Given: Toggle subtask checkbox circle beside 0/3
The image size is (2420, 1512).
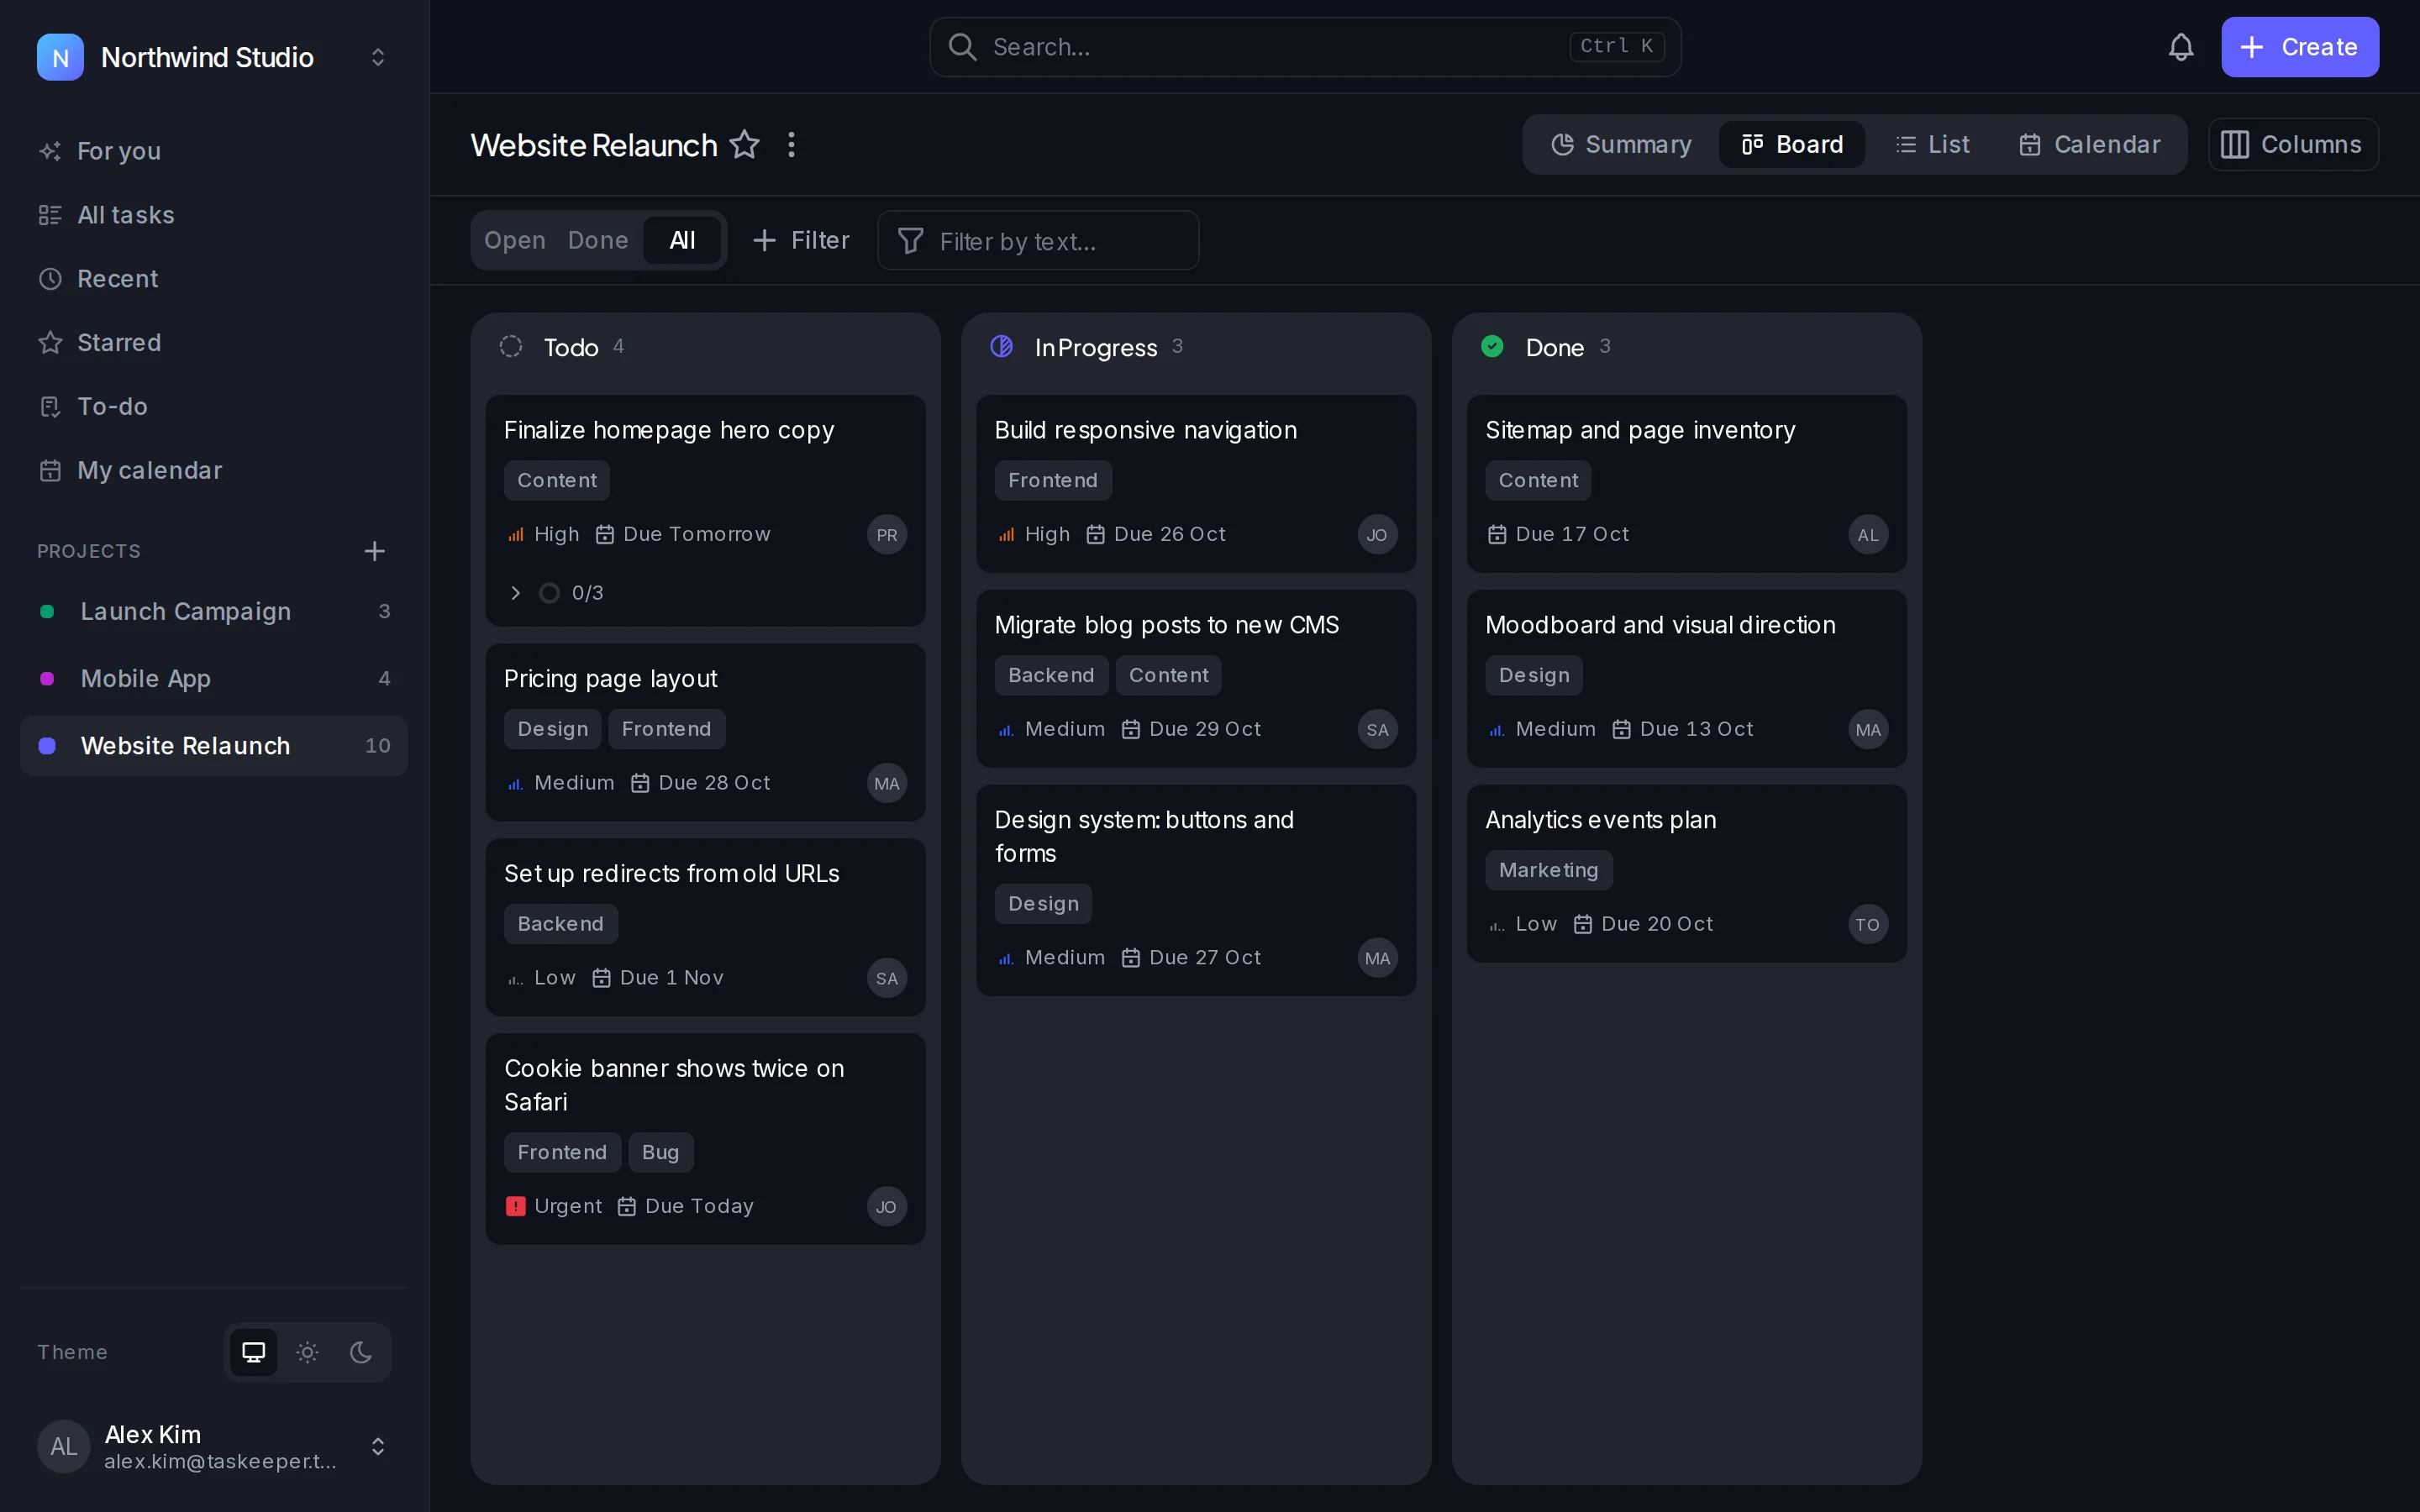Looking at the screenshot, I should pos(549,593).
